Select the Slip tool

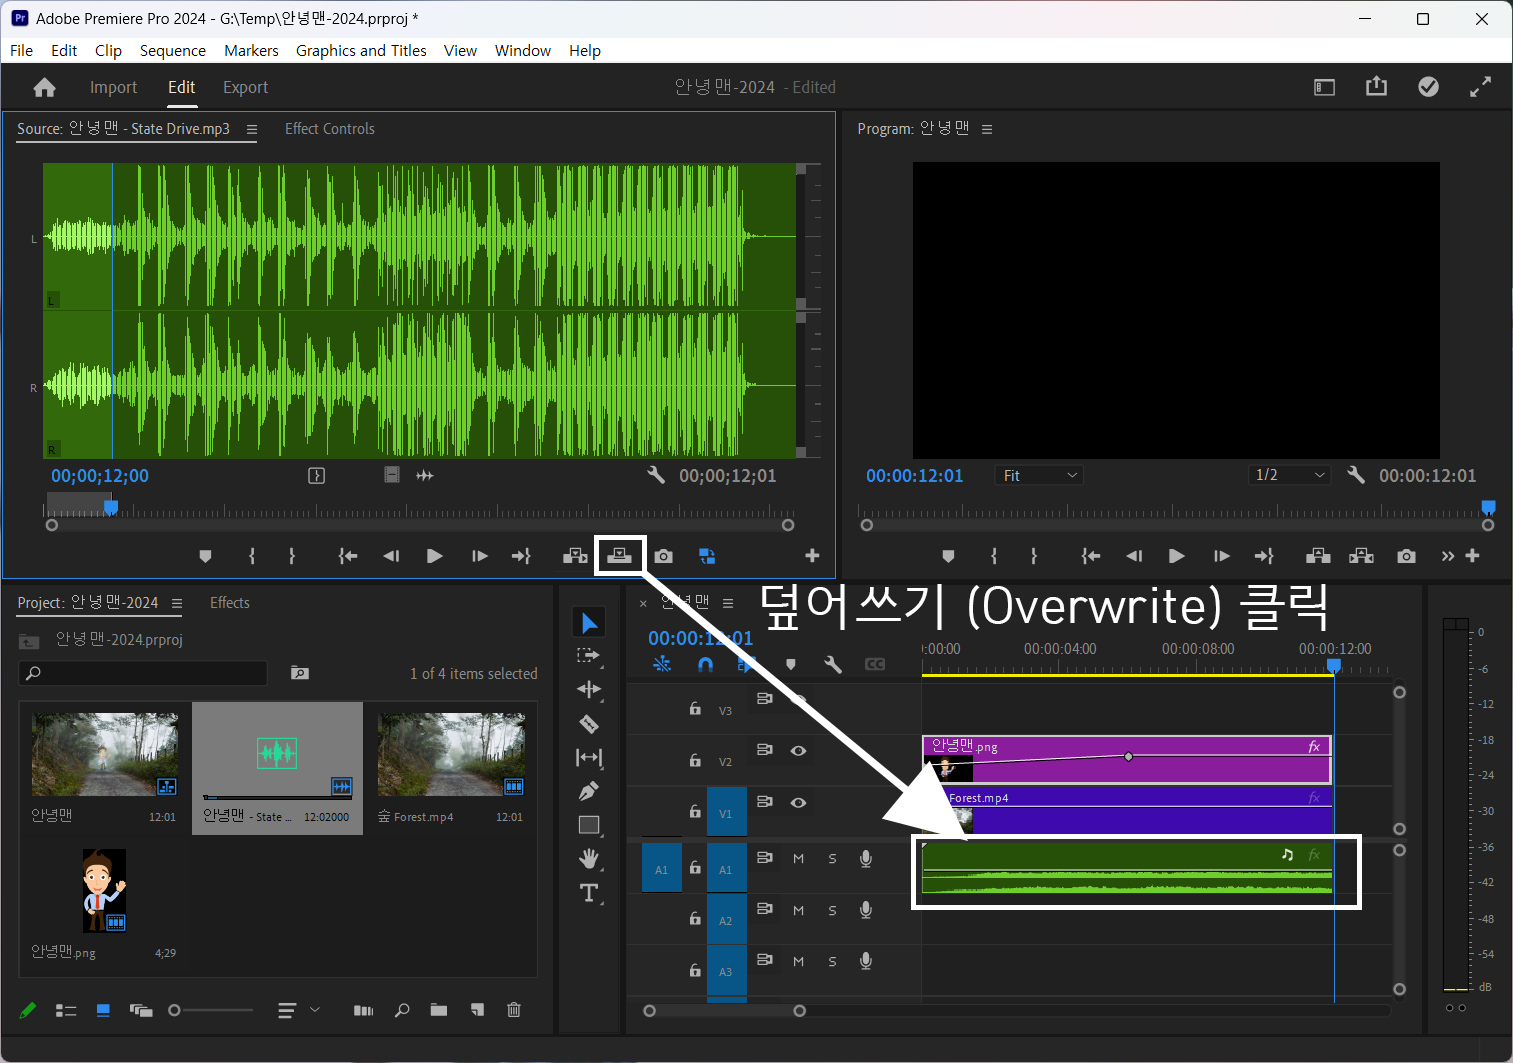pyautogui.click(x=589, y=758)
